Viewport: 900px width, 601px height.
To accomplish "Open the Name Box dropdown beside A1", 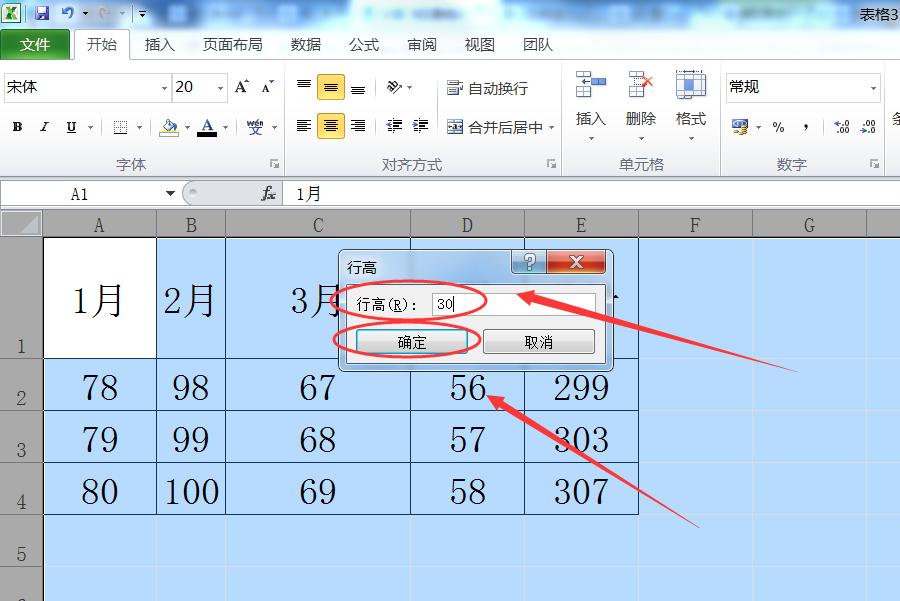I will pos(170,193).
